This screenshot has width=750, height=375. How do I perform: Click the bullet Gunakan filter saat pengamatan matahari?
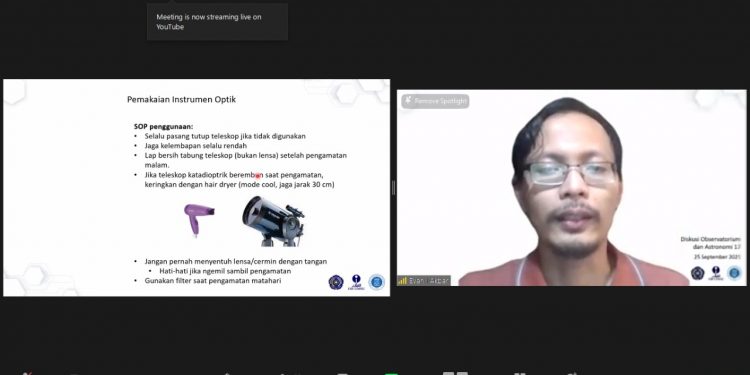[213, 281]
